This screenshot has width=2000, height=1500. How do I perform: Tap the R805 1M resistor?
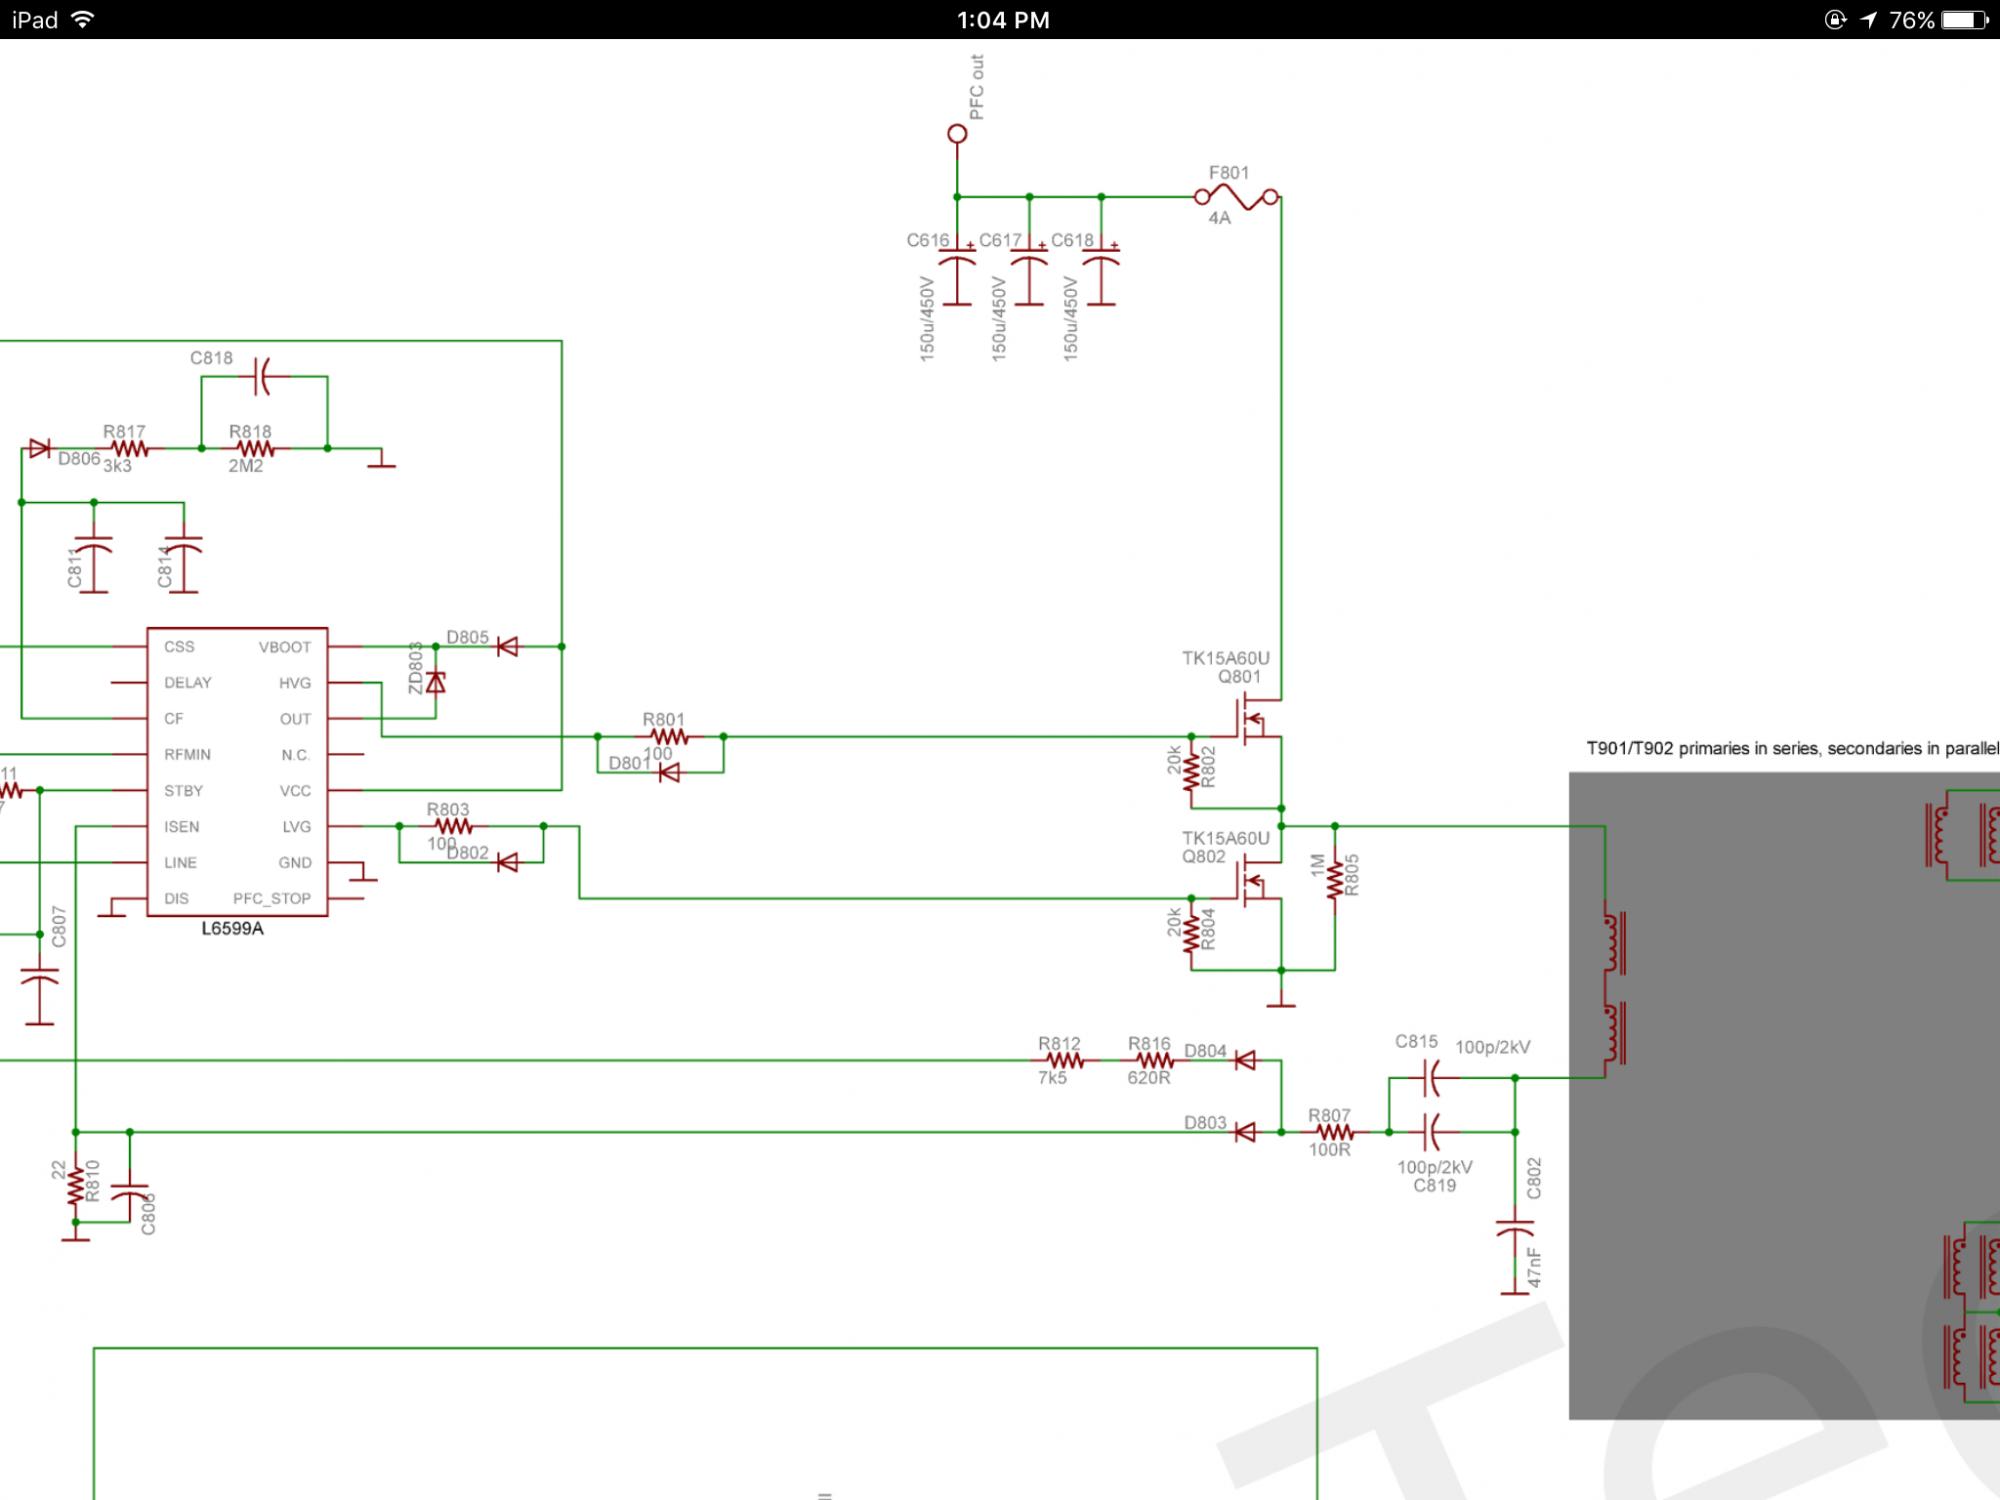(1335, 880)
